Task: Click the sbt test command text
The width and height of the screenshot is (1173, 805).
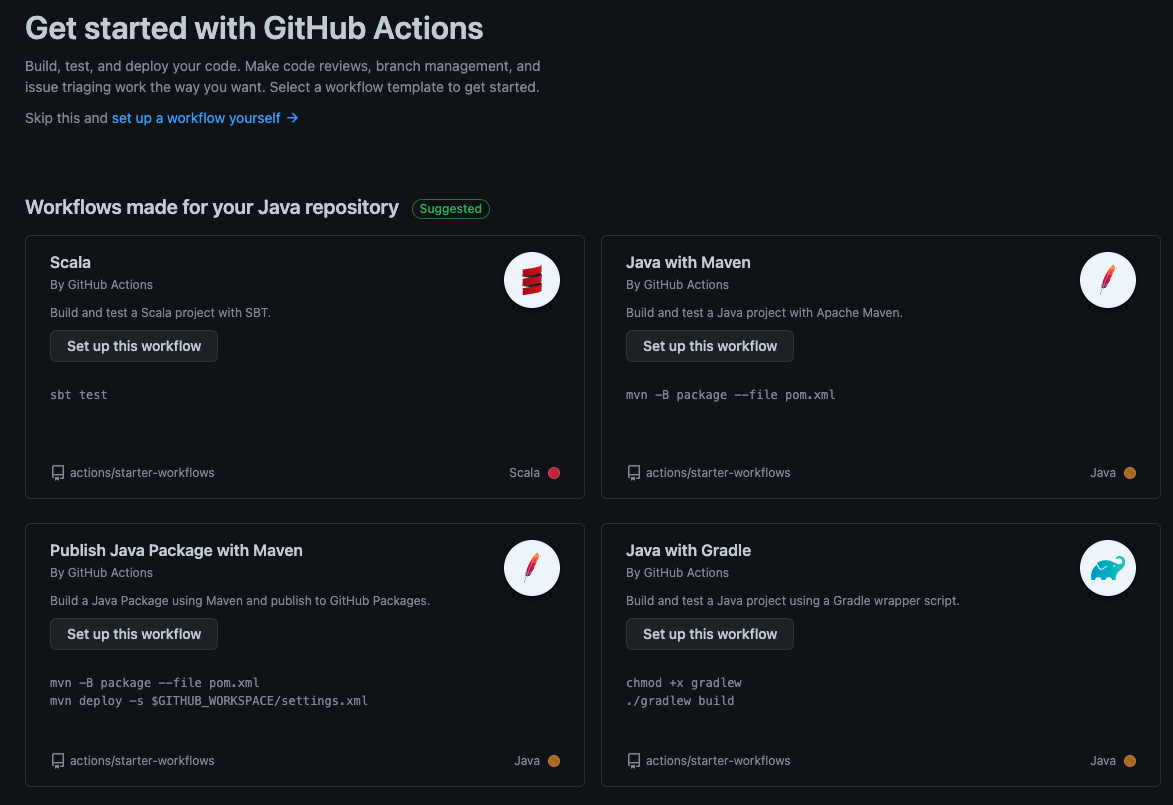Action: 79,395
